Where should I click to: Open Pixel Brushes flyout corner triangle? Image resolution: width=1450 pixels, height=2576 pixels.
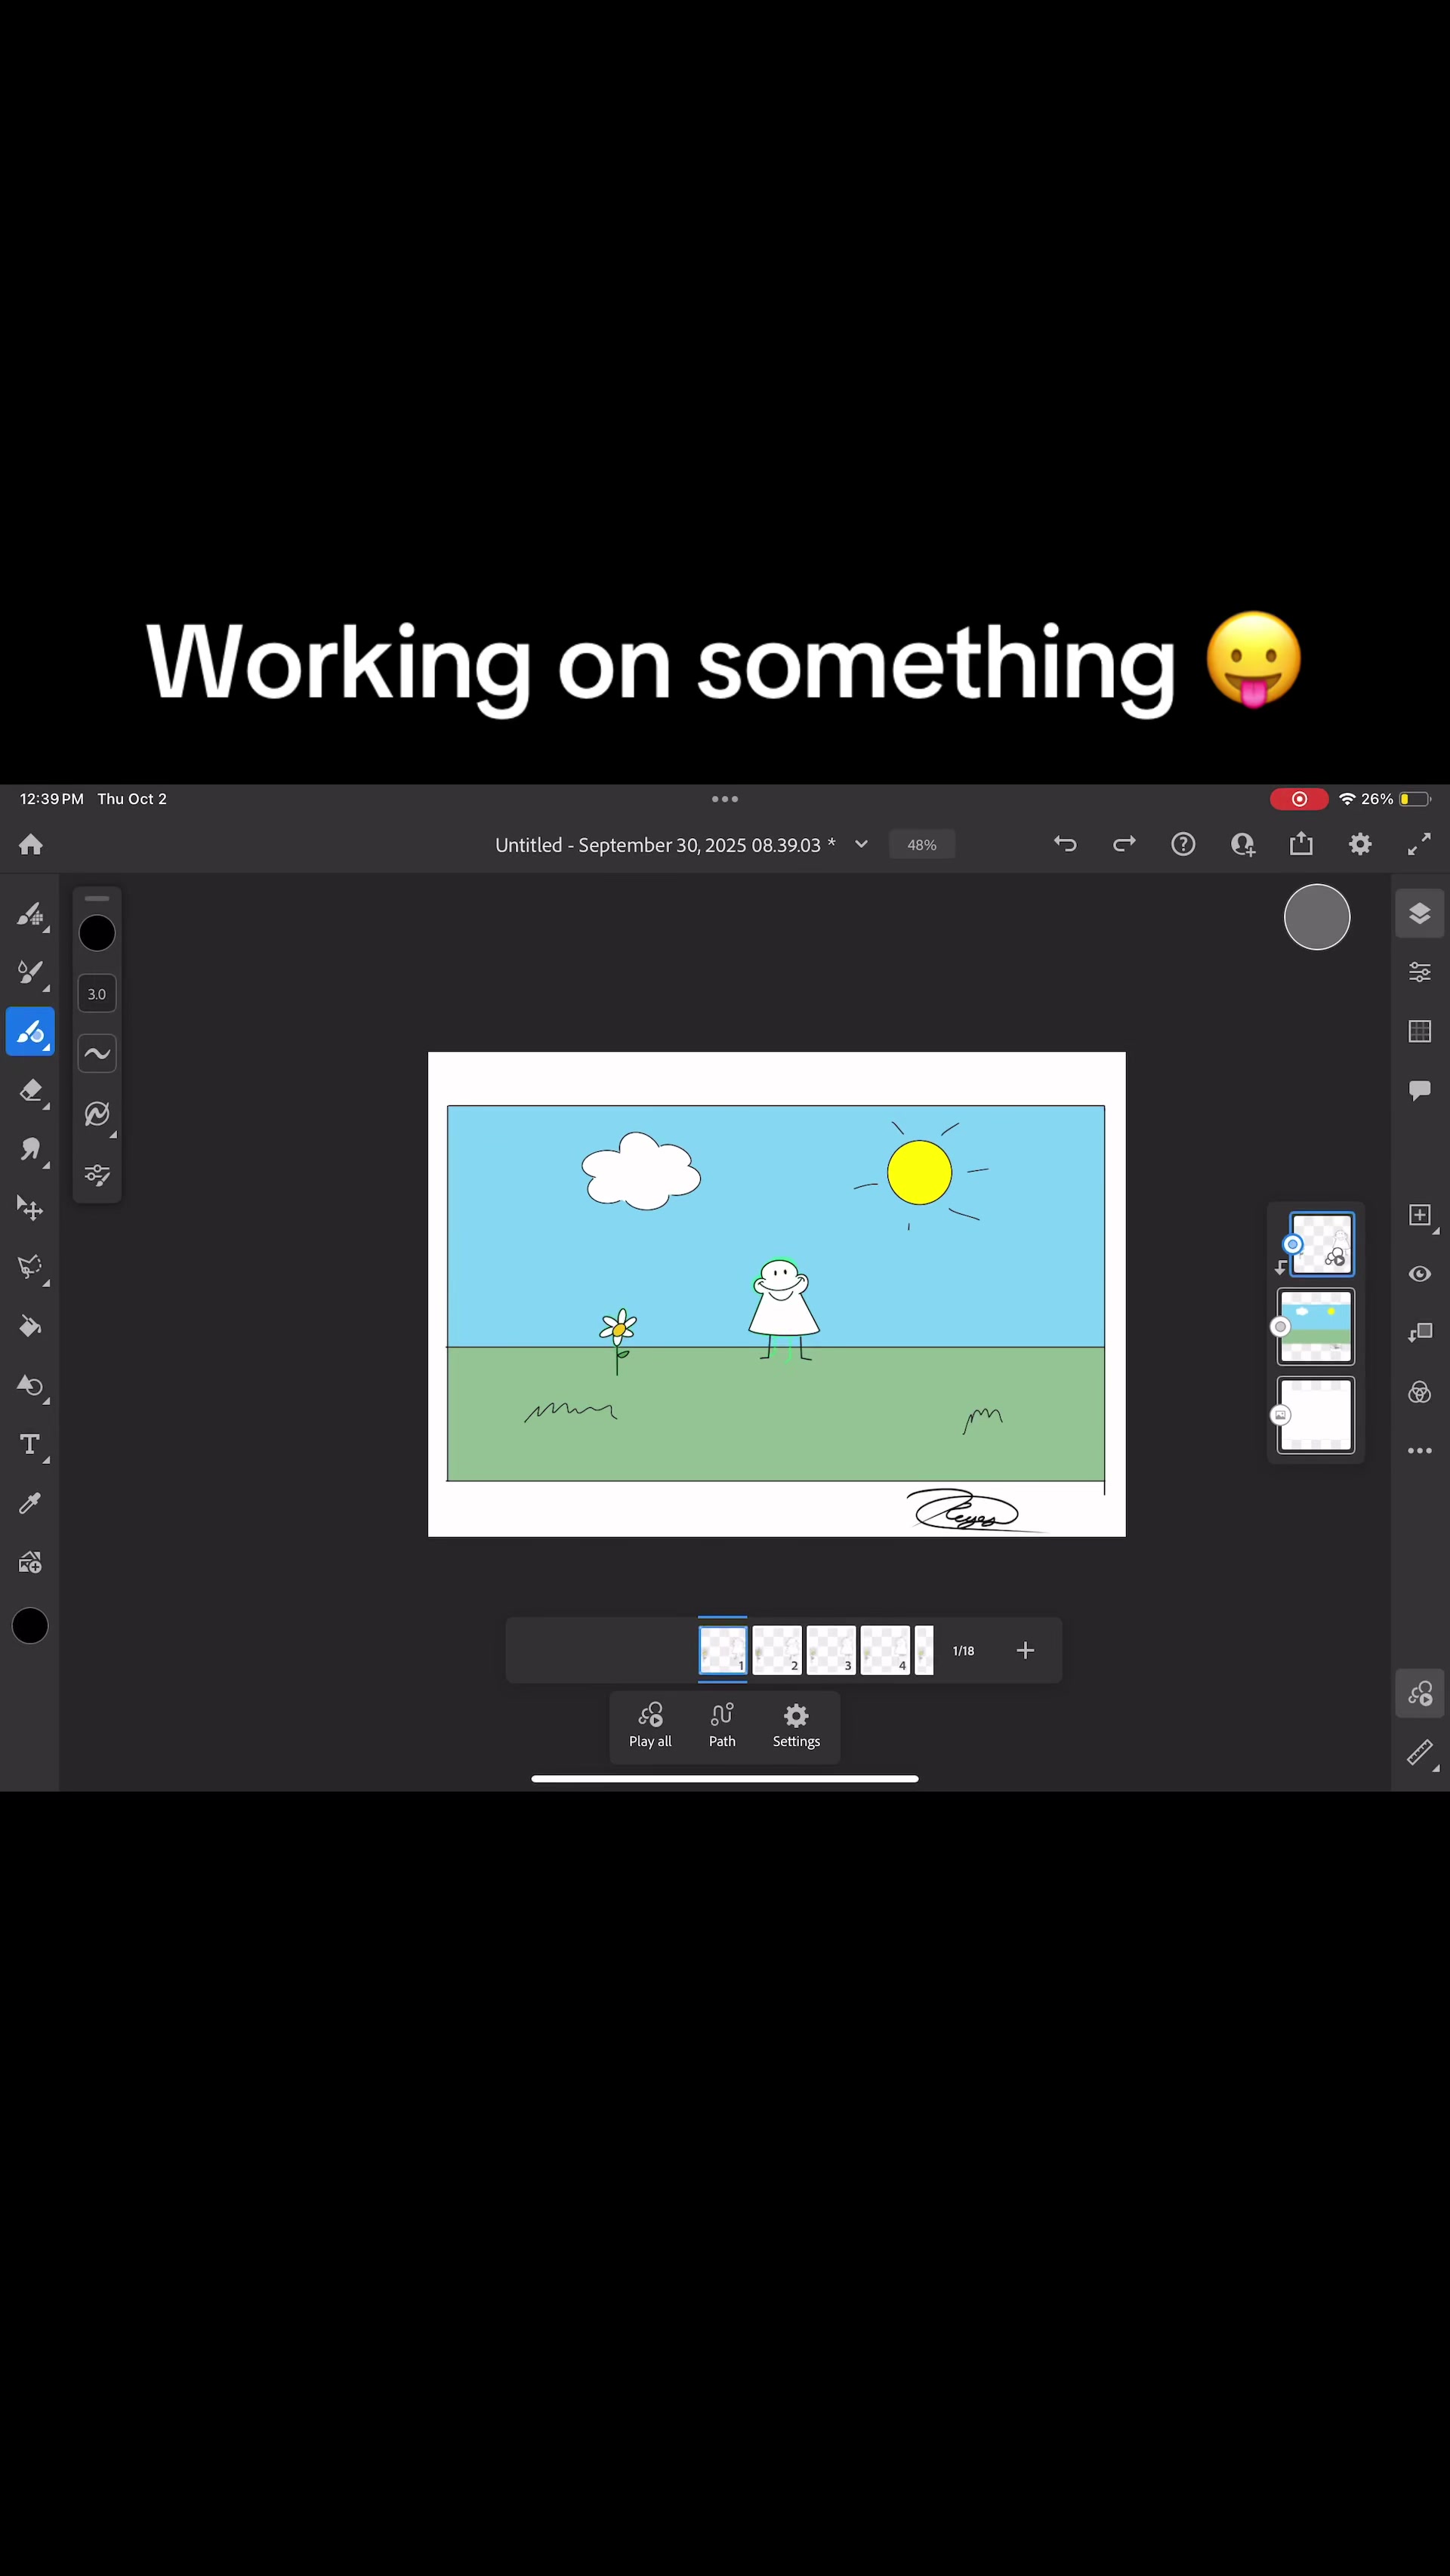(x=46, y=930)
